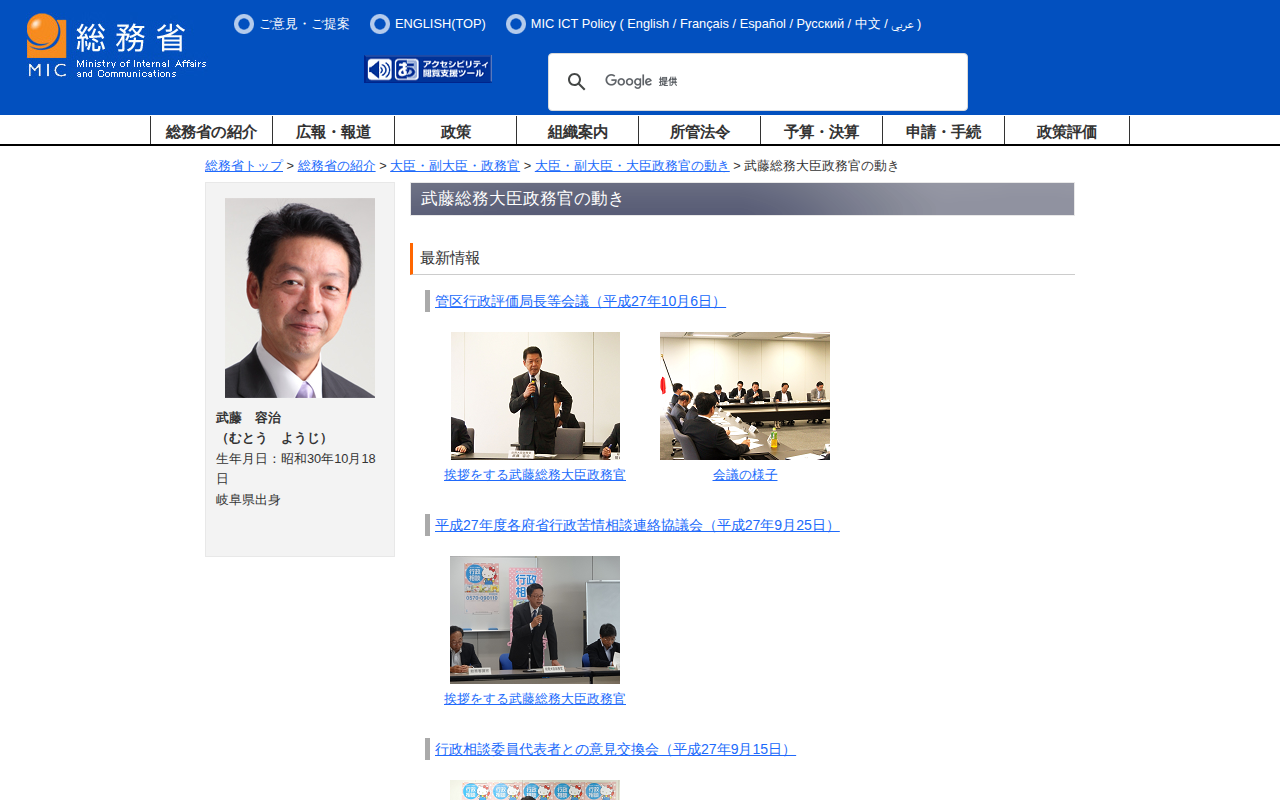
Task: Open MIC ICT Policy Arabic version
Action: [x=903, y=25]
